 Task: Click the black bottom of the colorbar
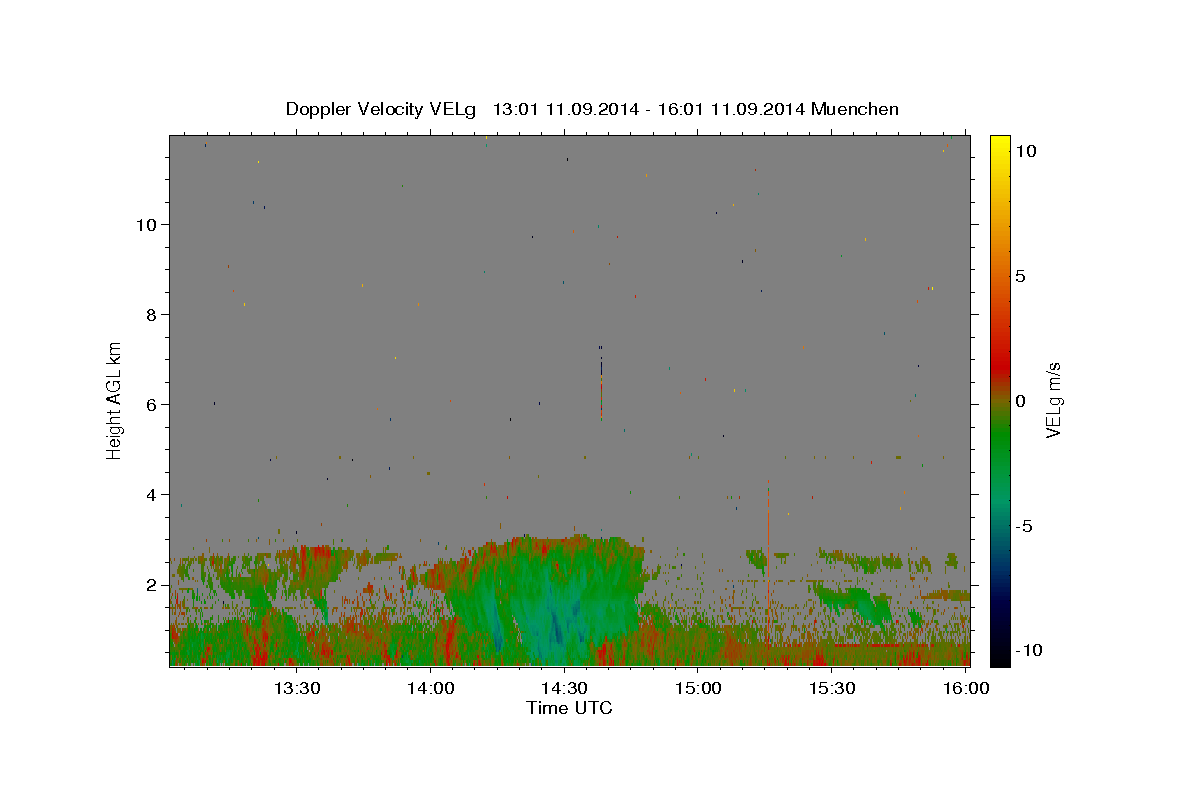point(1000,654)
